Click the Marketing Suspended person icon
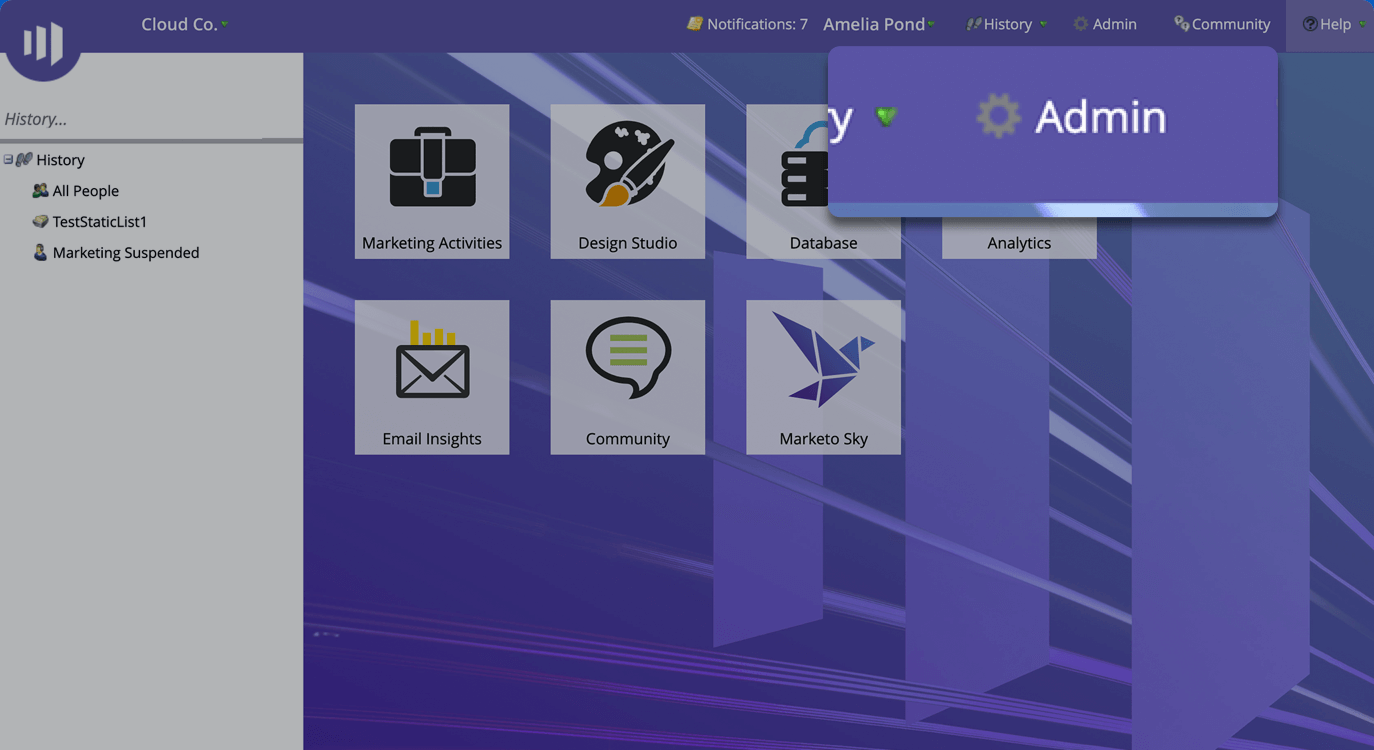 click(41, 253)
